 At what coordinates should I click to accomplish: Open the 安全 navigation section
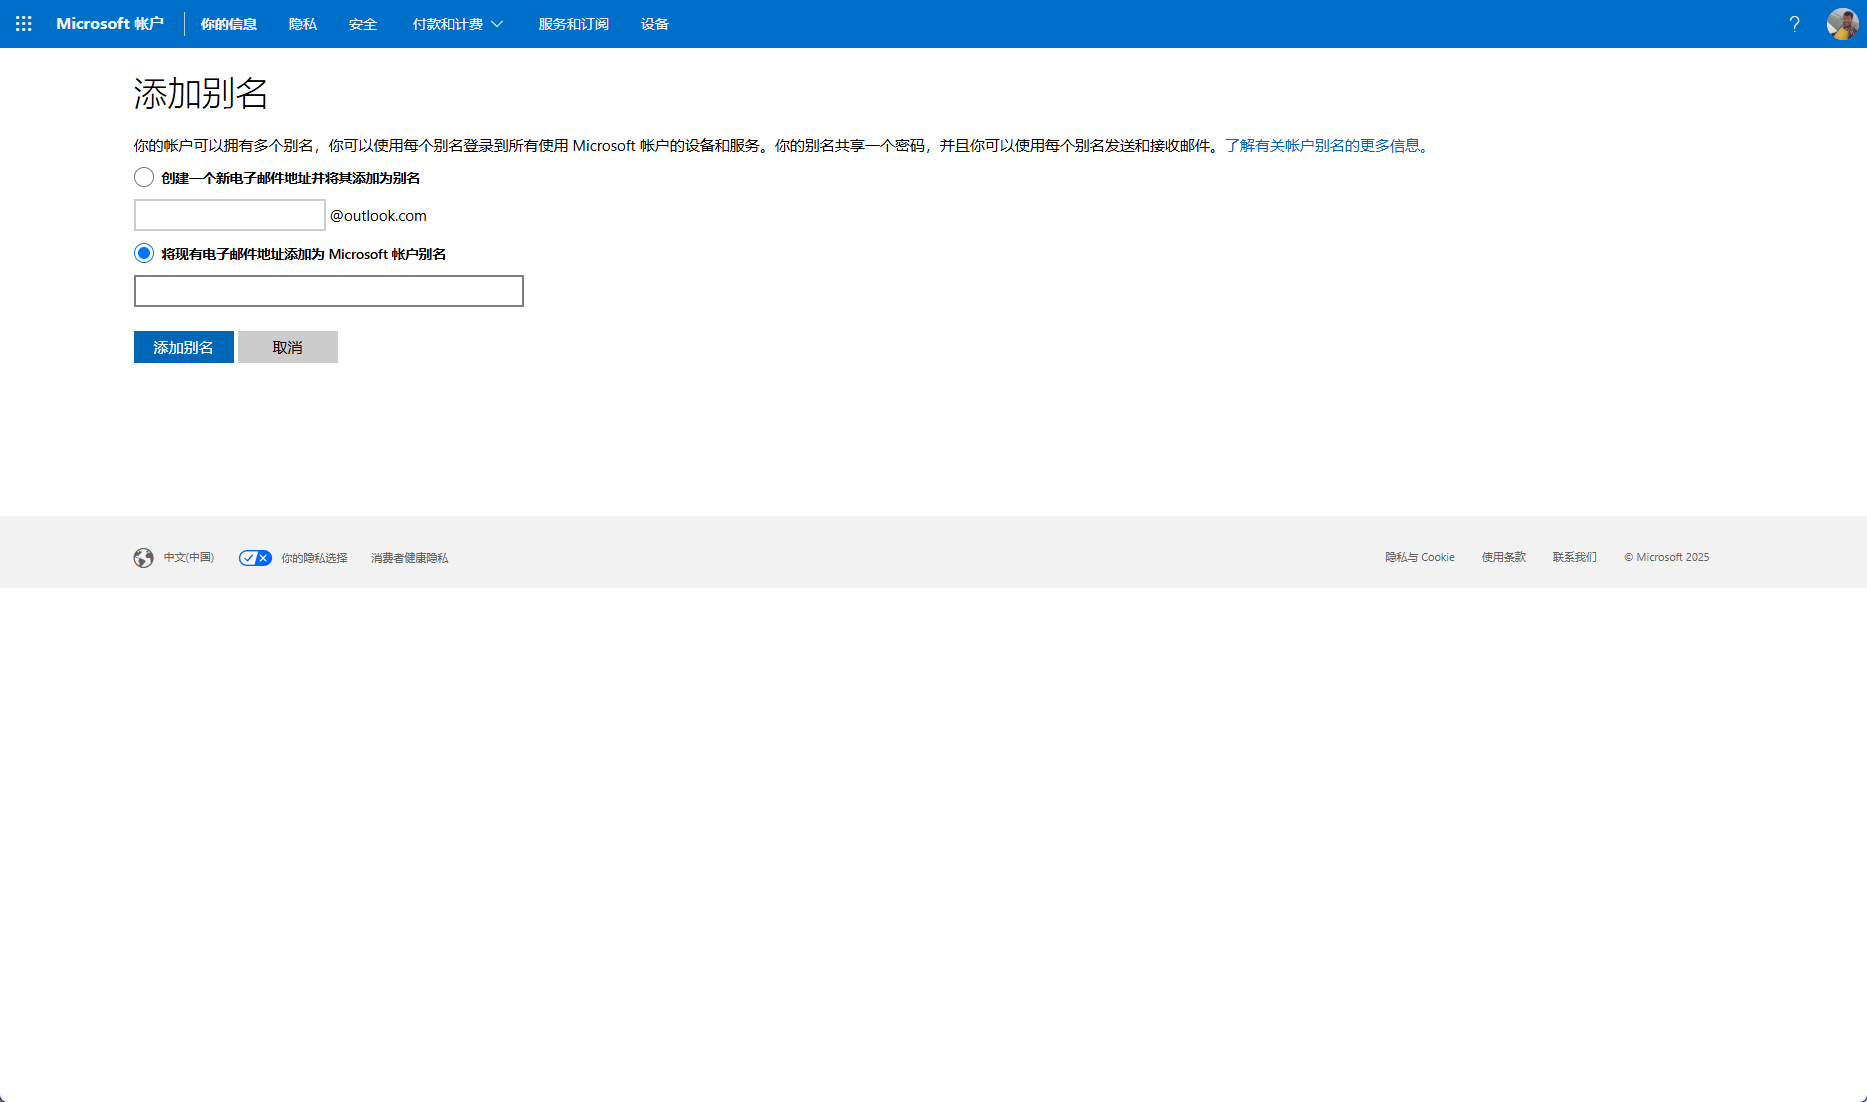point(362,23)
